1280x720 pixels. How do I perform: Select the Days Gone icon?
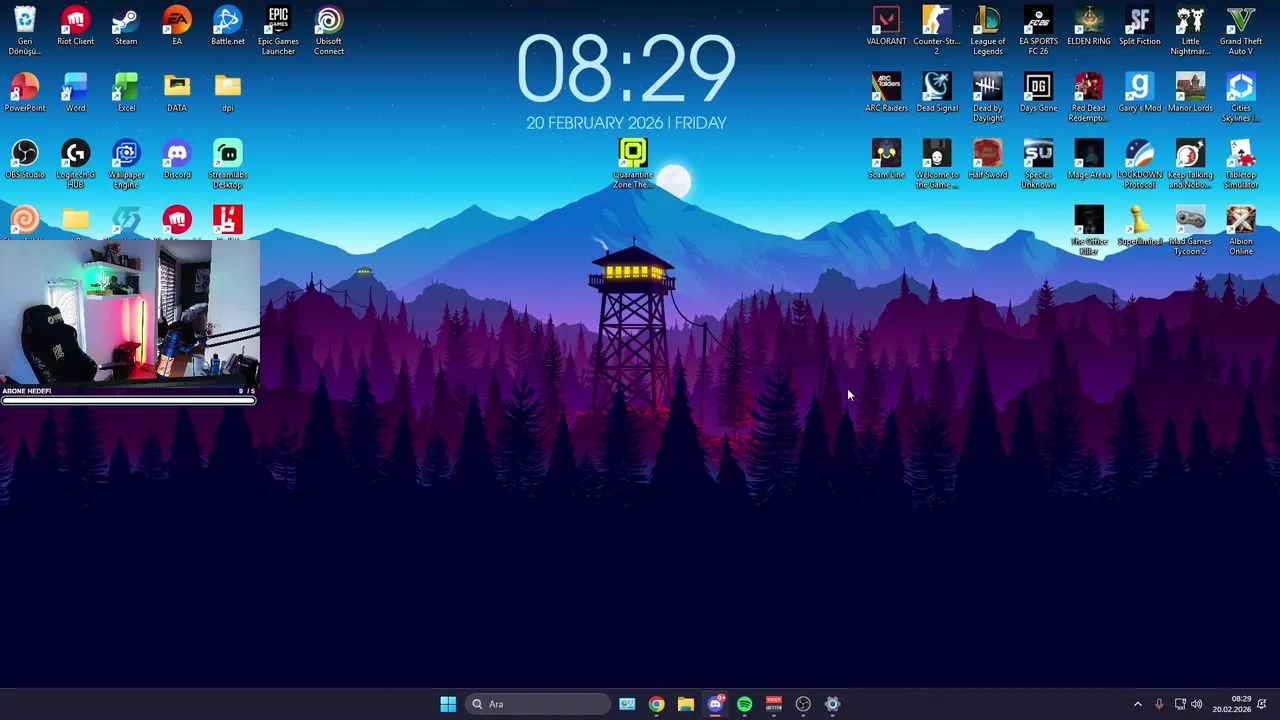[1038, 93]
